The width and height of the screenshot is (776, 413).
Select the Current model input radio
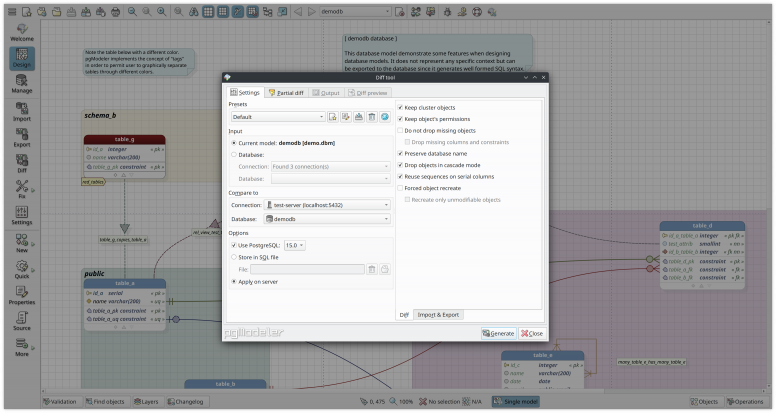click(x=234, y=143)
